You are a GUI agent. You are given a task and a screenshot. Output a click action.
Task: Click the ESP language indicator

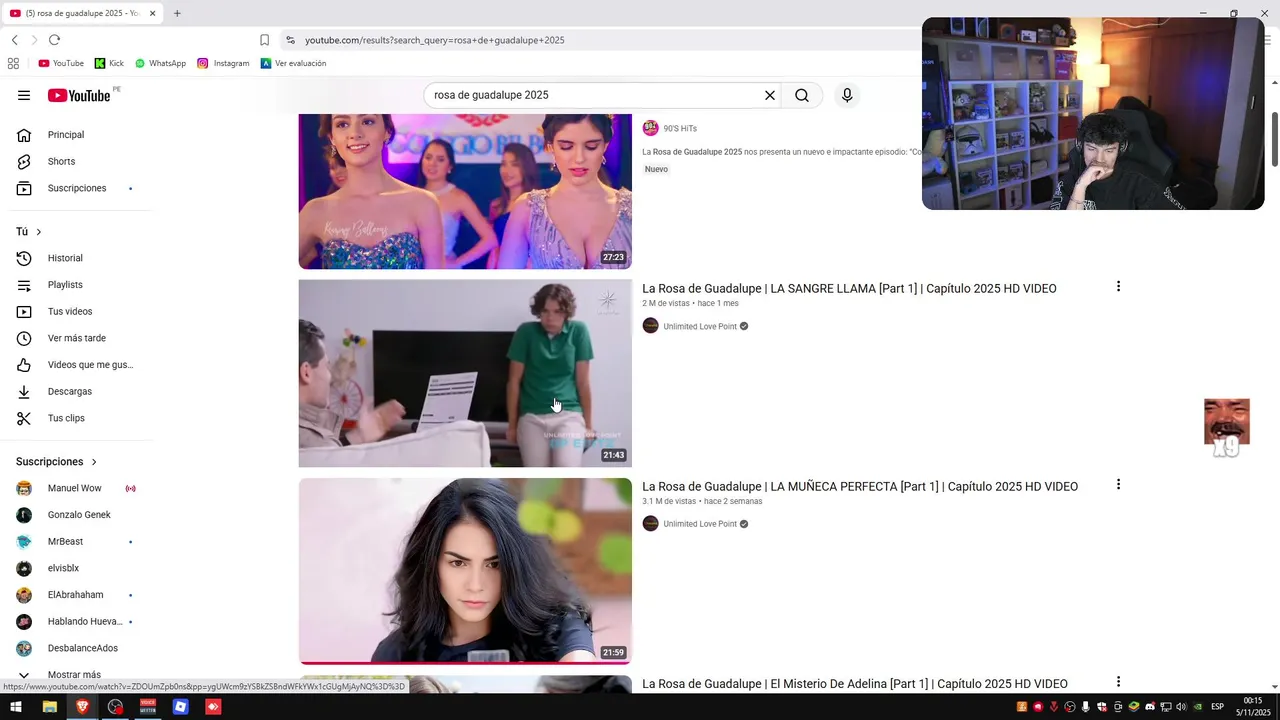(x=1217, y=707)
